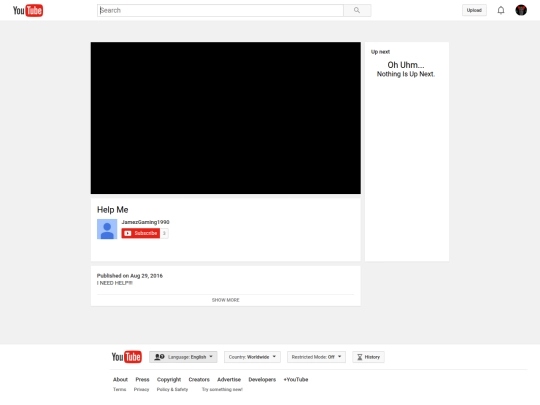Open the Advertise footer link
The image size is (540, 405).
click(x=229, y=380)
